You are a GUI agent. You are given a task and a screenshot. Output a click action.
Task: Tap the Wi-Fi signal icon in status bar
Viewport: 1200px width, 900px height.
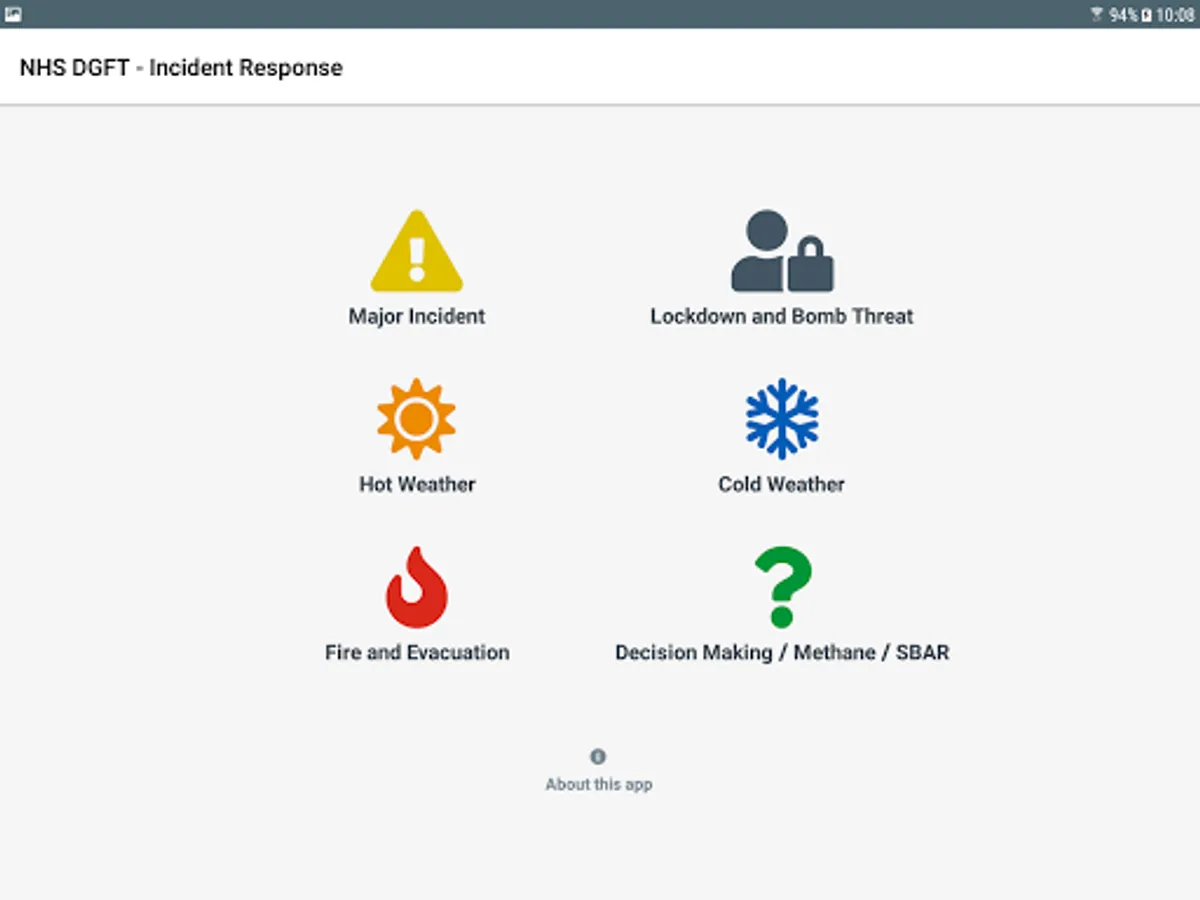pyautogui.click(x=1097, y=14)
